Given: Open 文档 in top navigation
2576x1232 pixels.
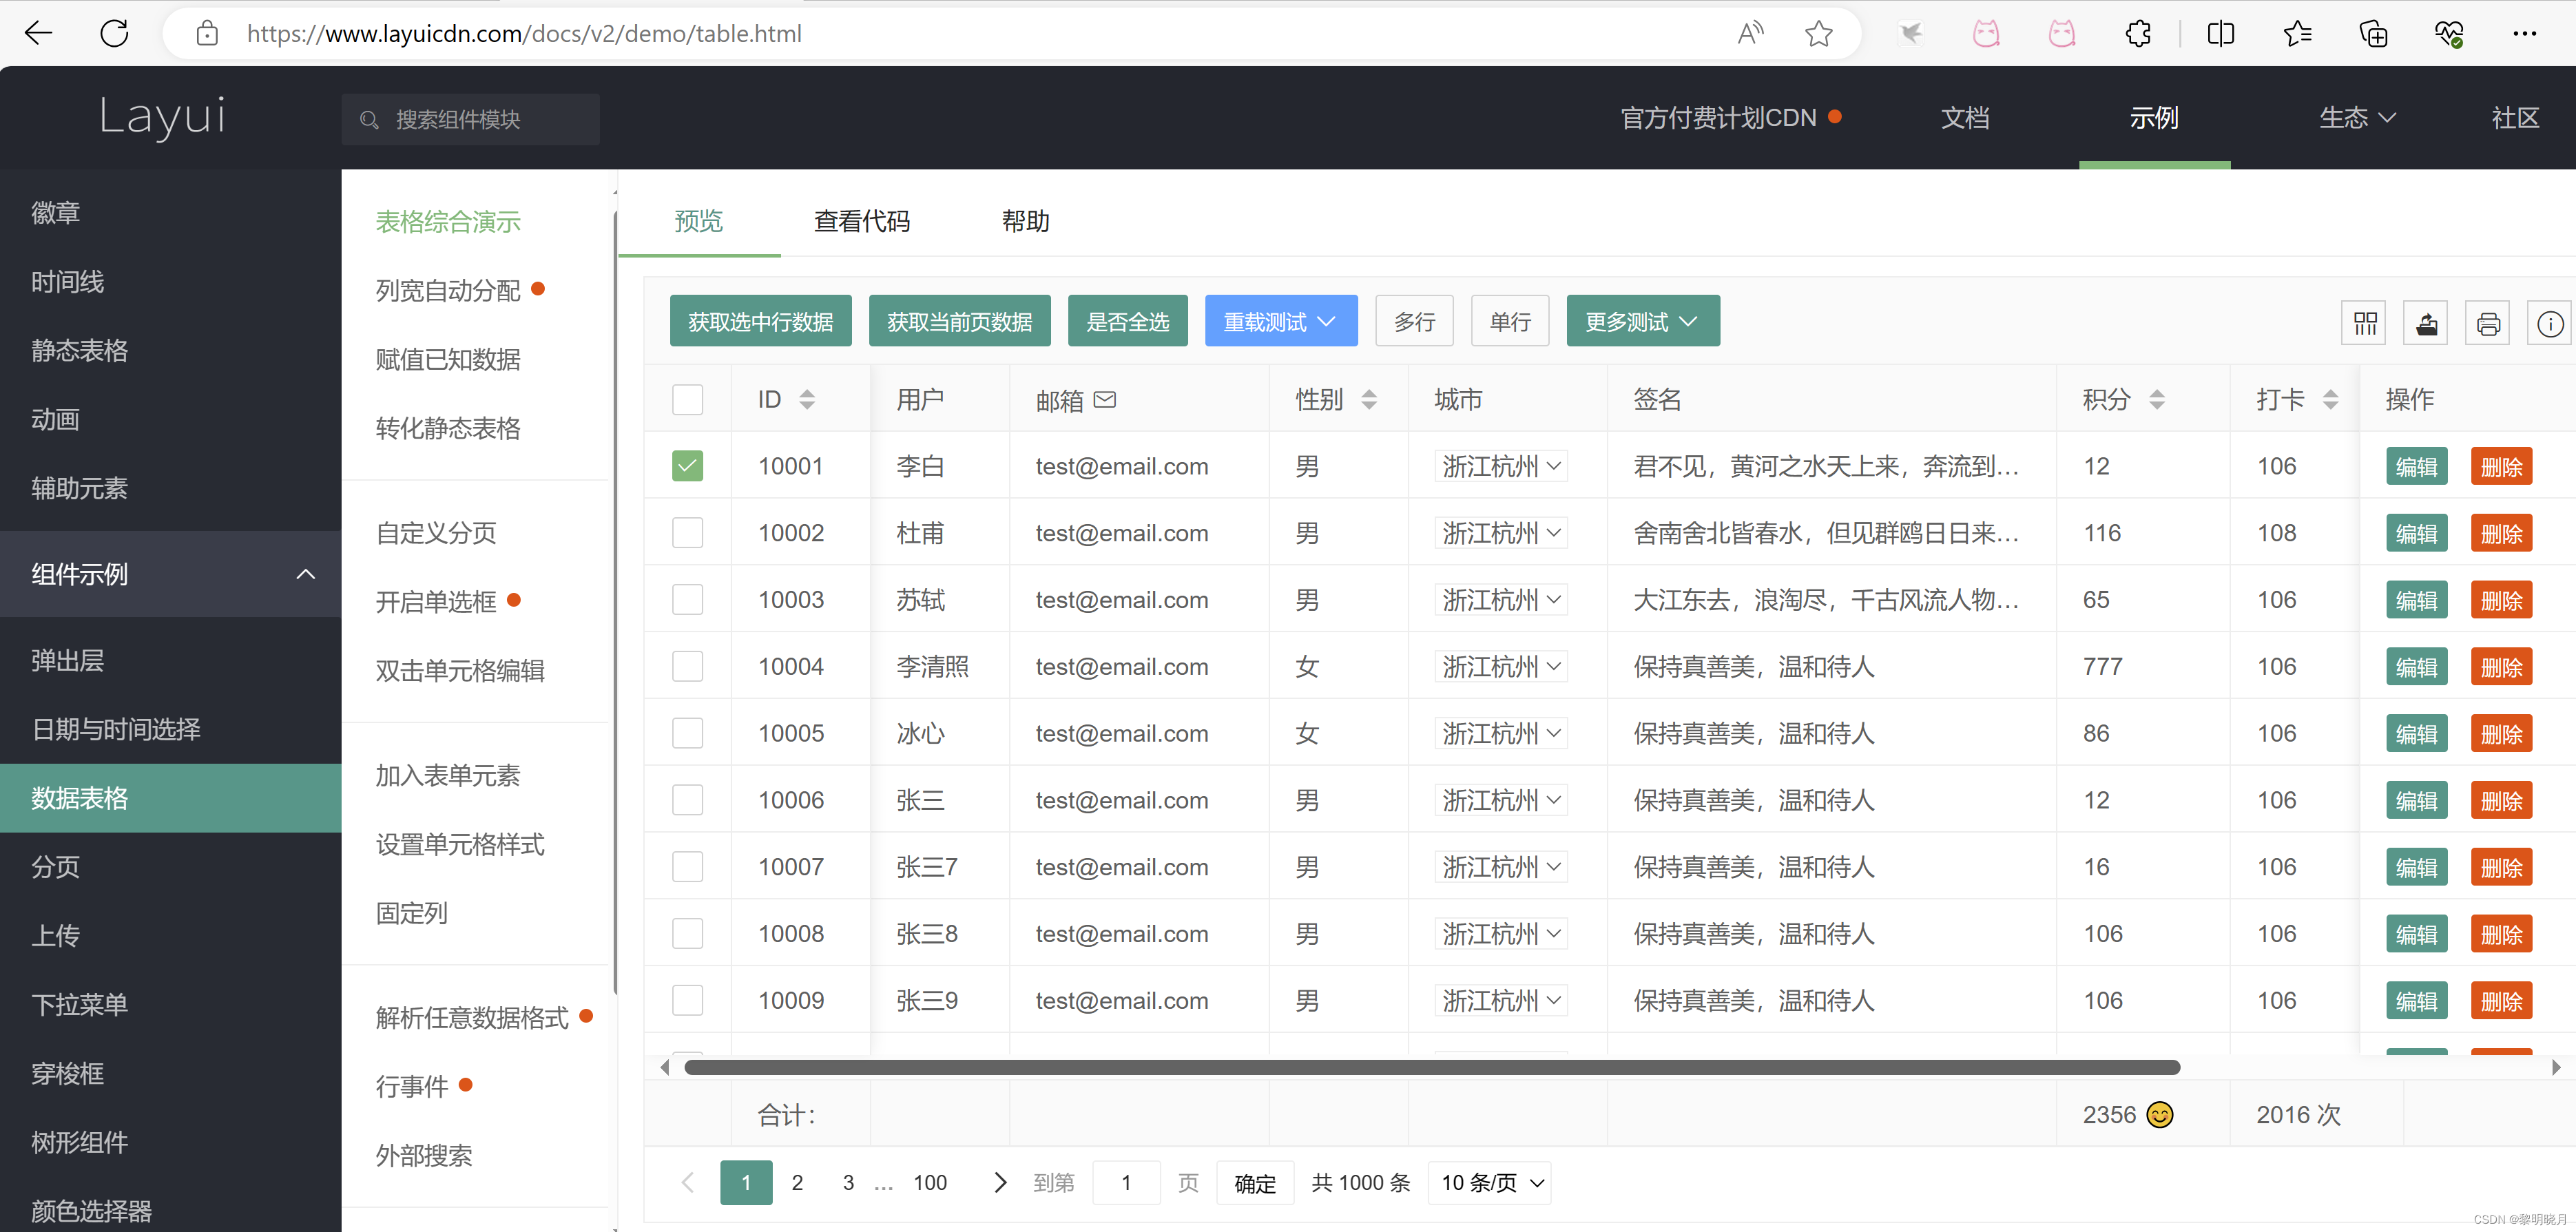Looking at the screenshot, I should tap(1964, 118).
